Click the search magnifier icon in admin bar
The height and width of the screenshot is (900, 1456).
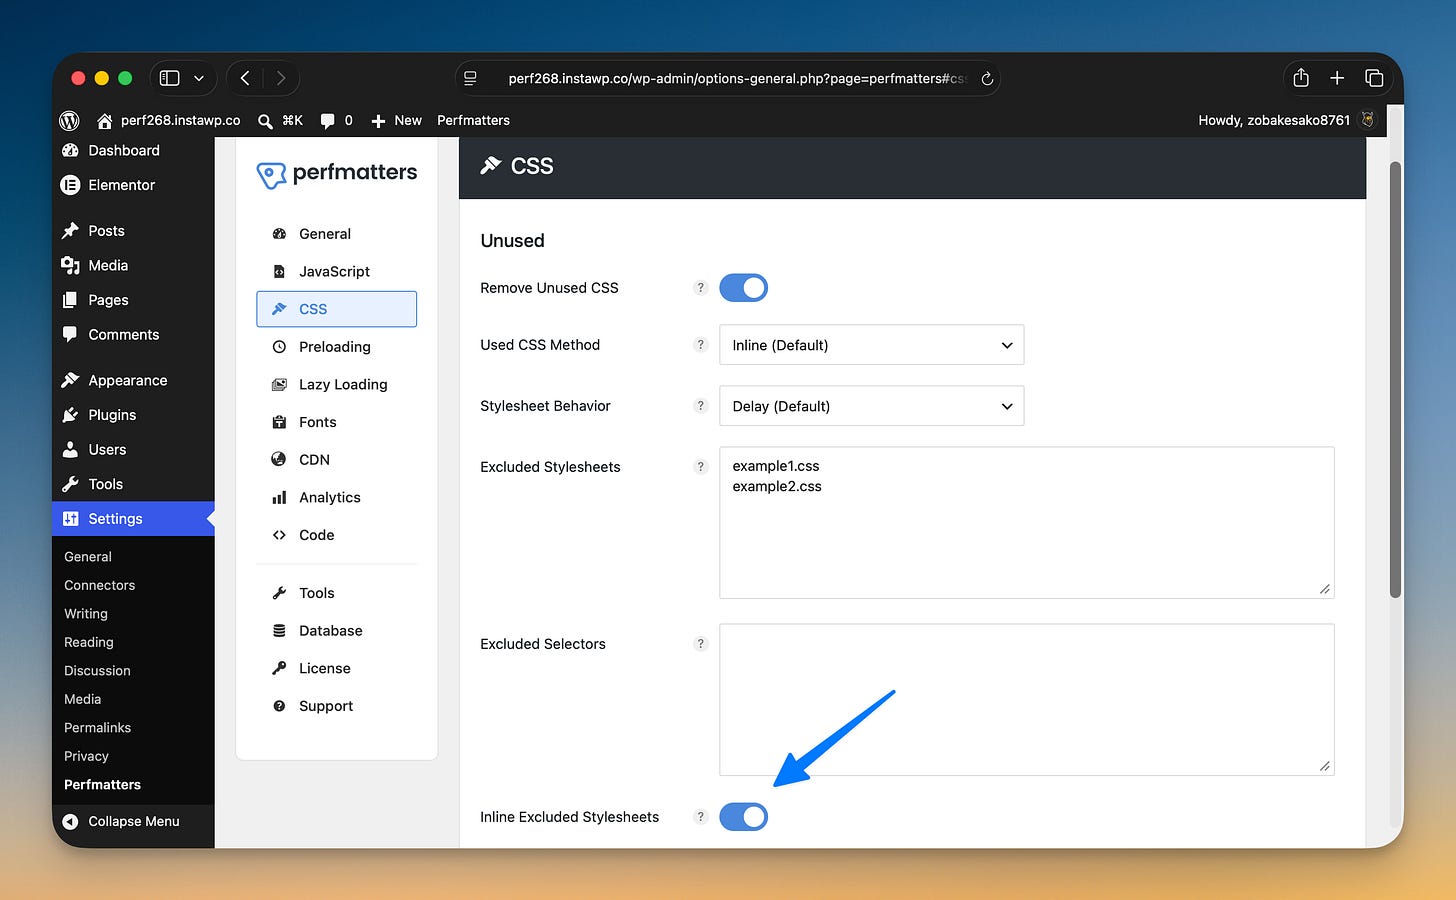(x=265, y=121)
